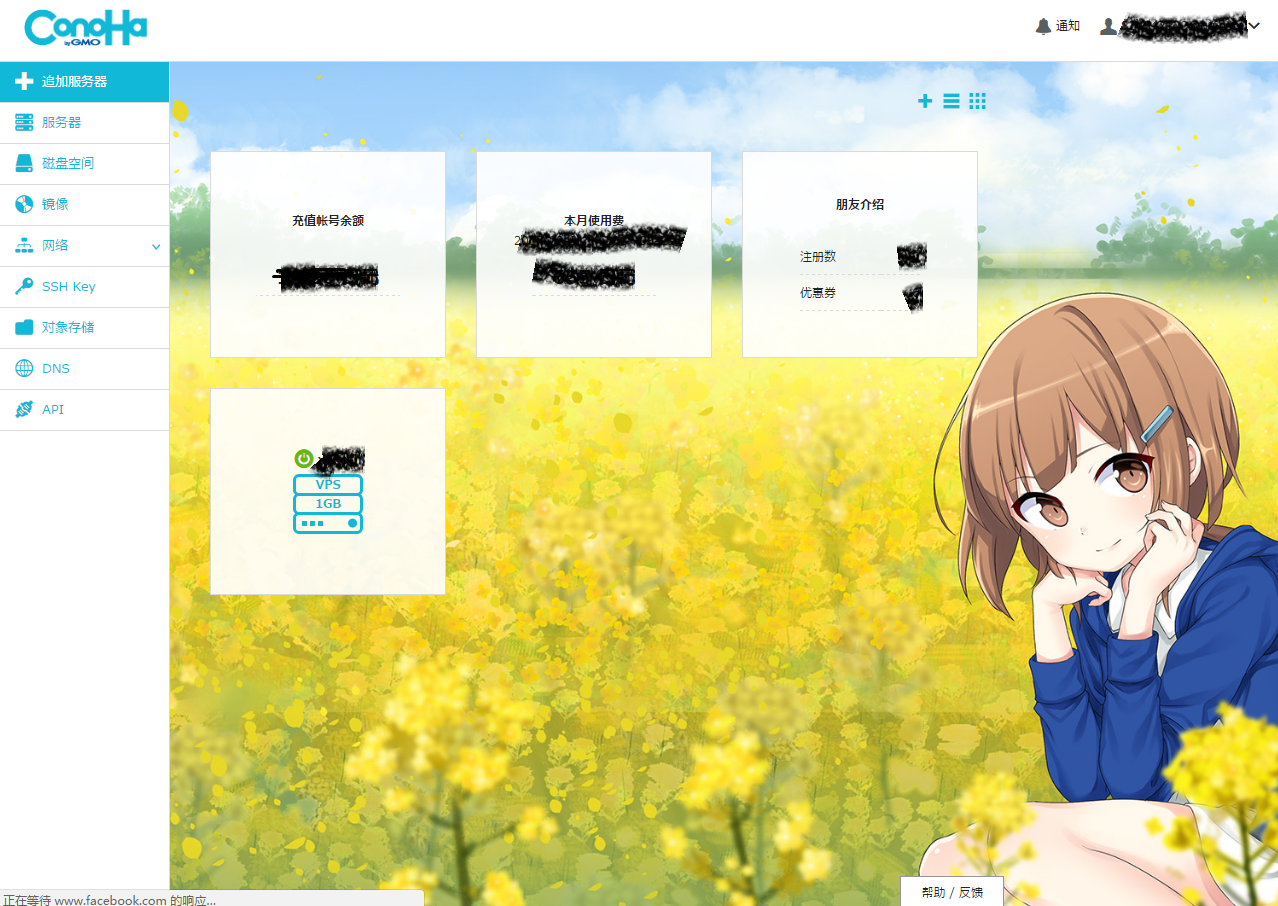Click the SSH Key icon

[x=24, y=287]
